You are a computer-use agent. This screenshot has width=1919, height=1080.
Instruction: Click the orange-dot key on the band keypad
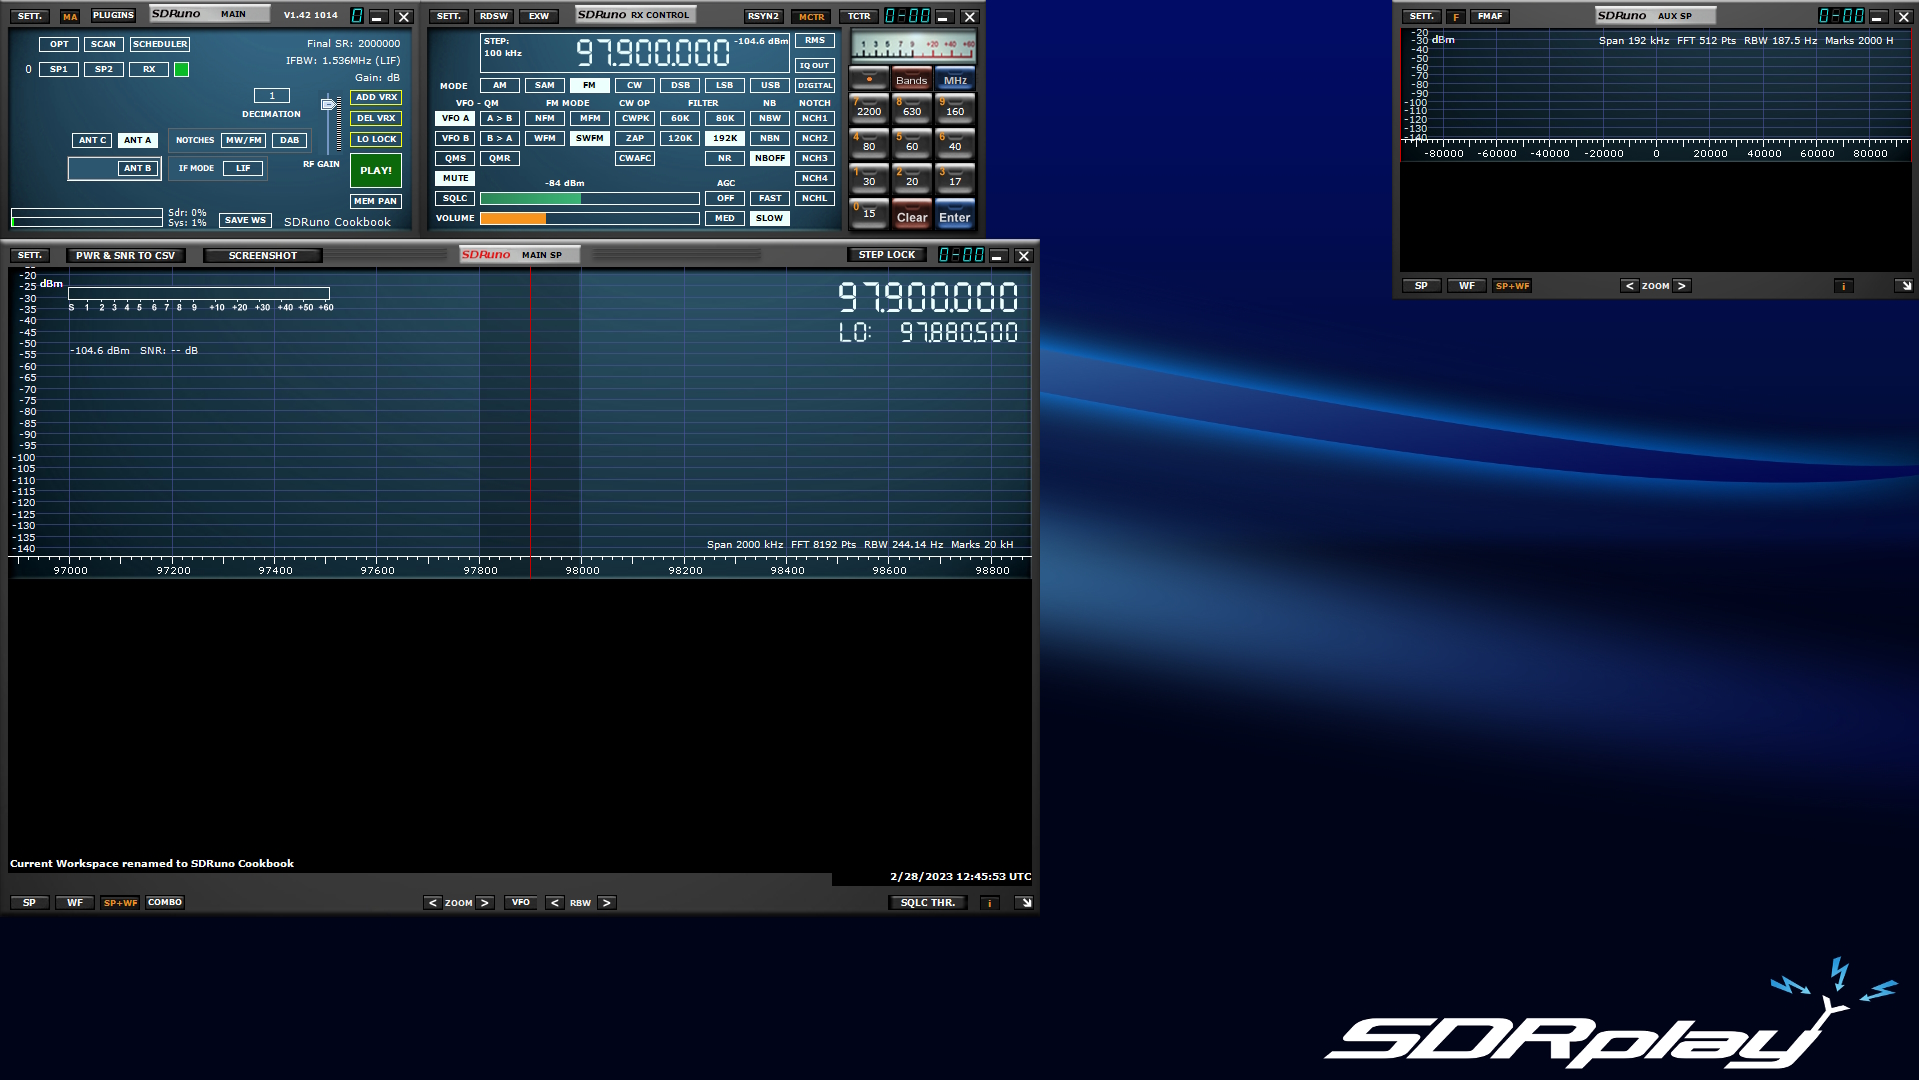pos(868,80)
